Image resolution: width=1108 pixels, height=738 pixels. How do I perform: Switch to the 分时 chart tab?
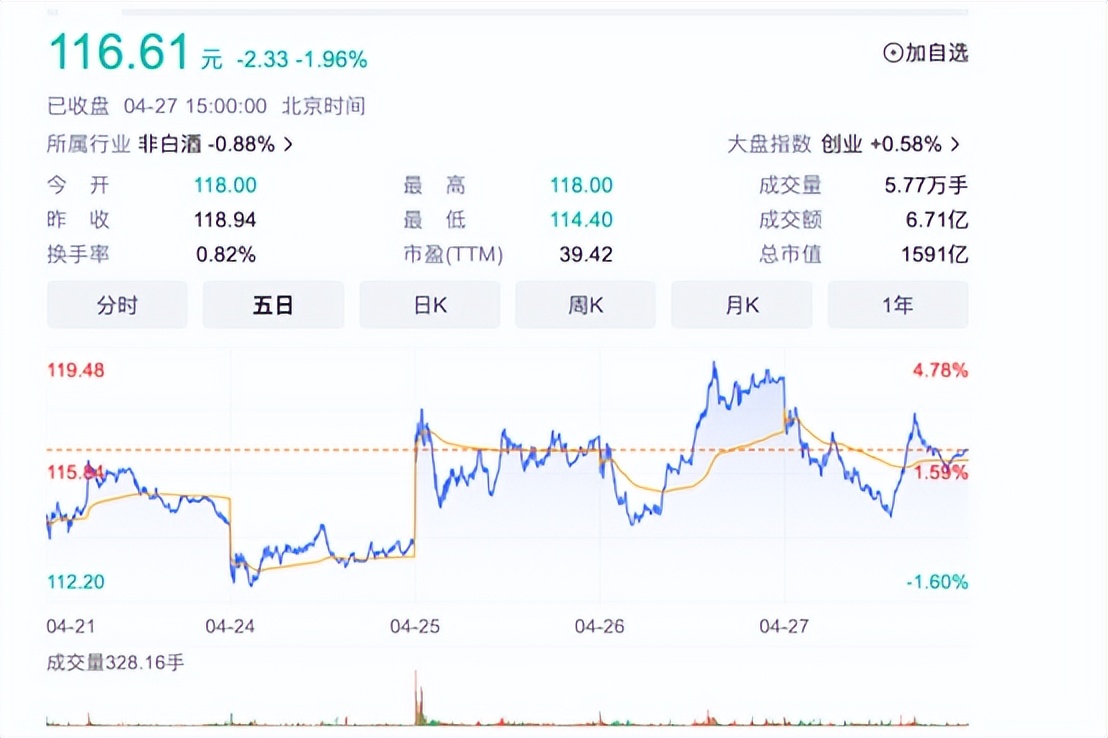pyautogui.click(x=117, y=305)
